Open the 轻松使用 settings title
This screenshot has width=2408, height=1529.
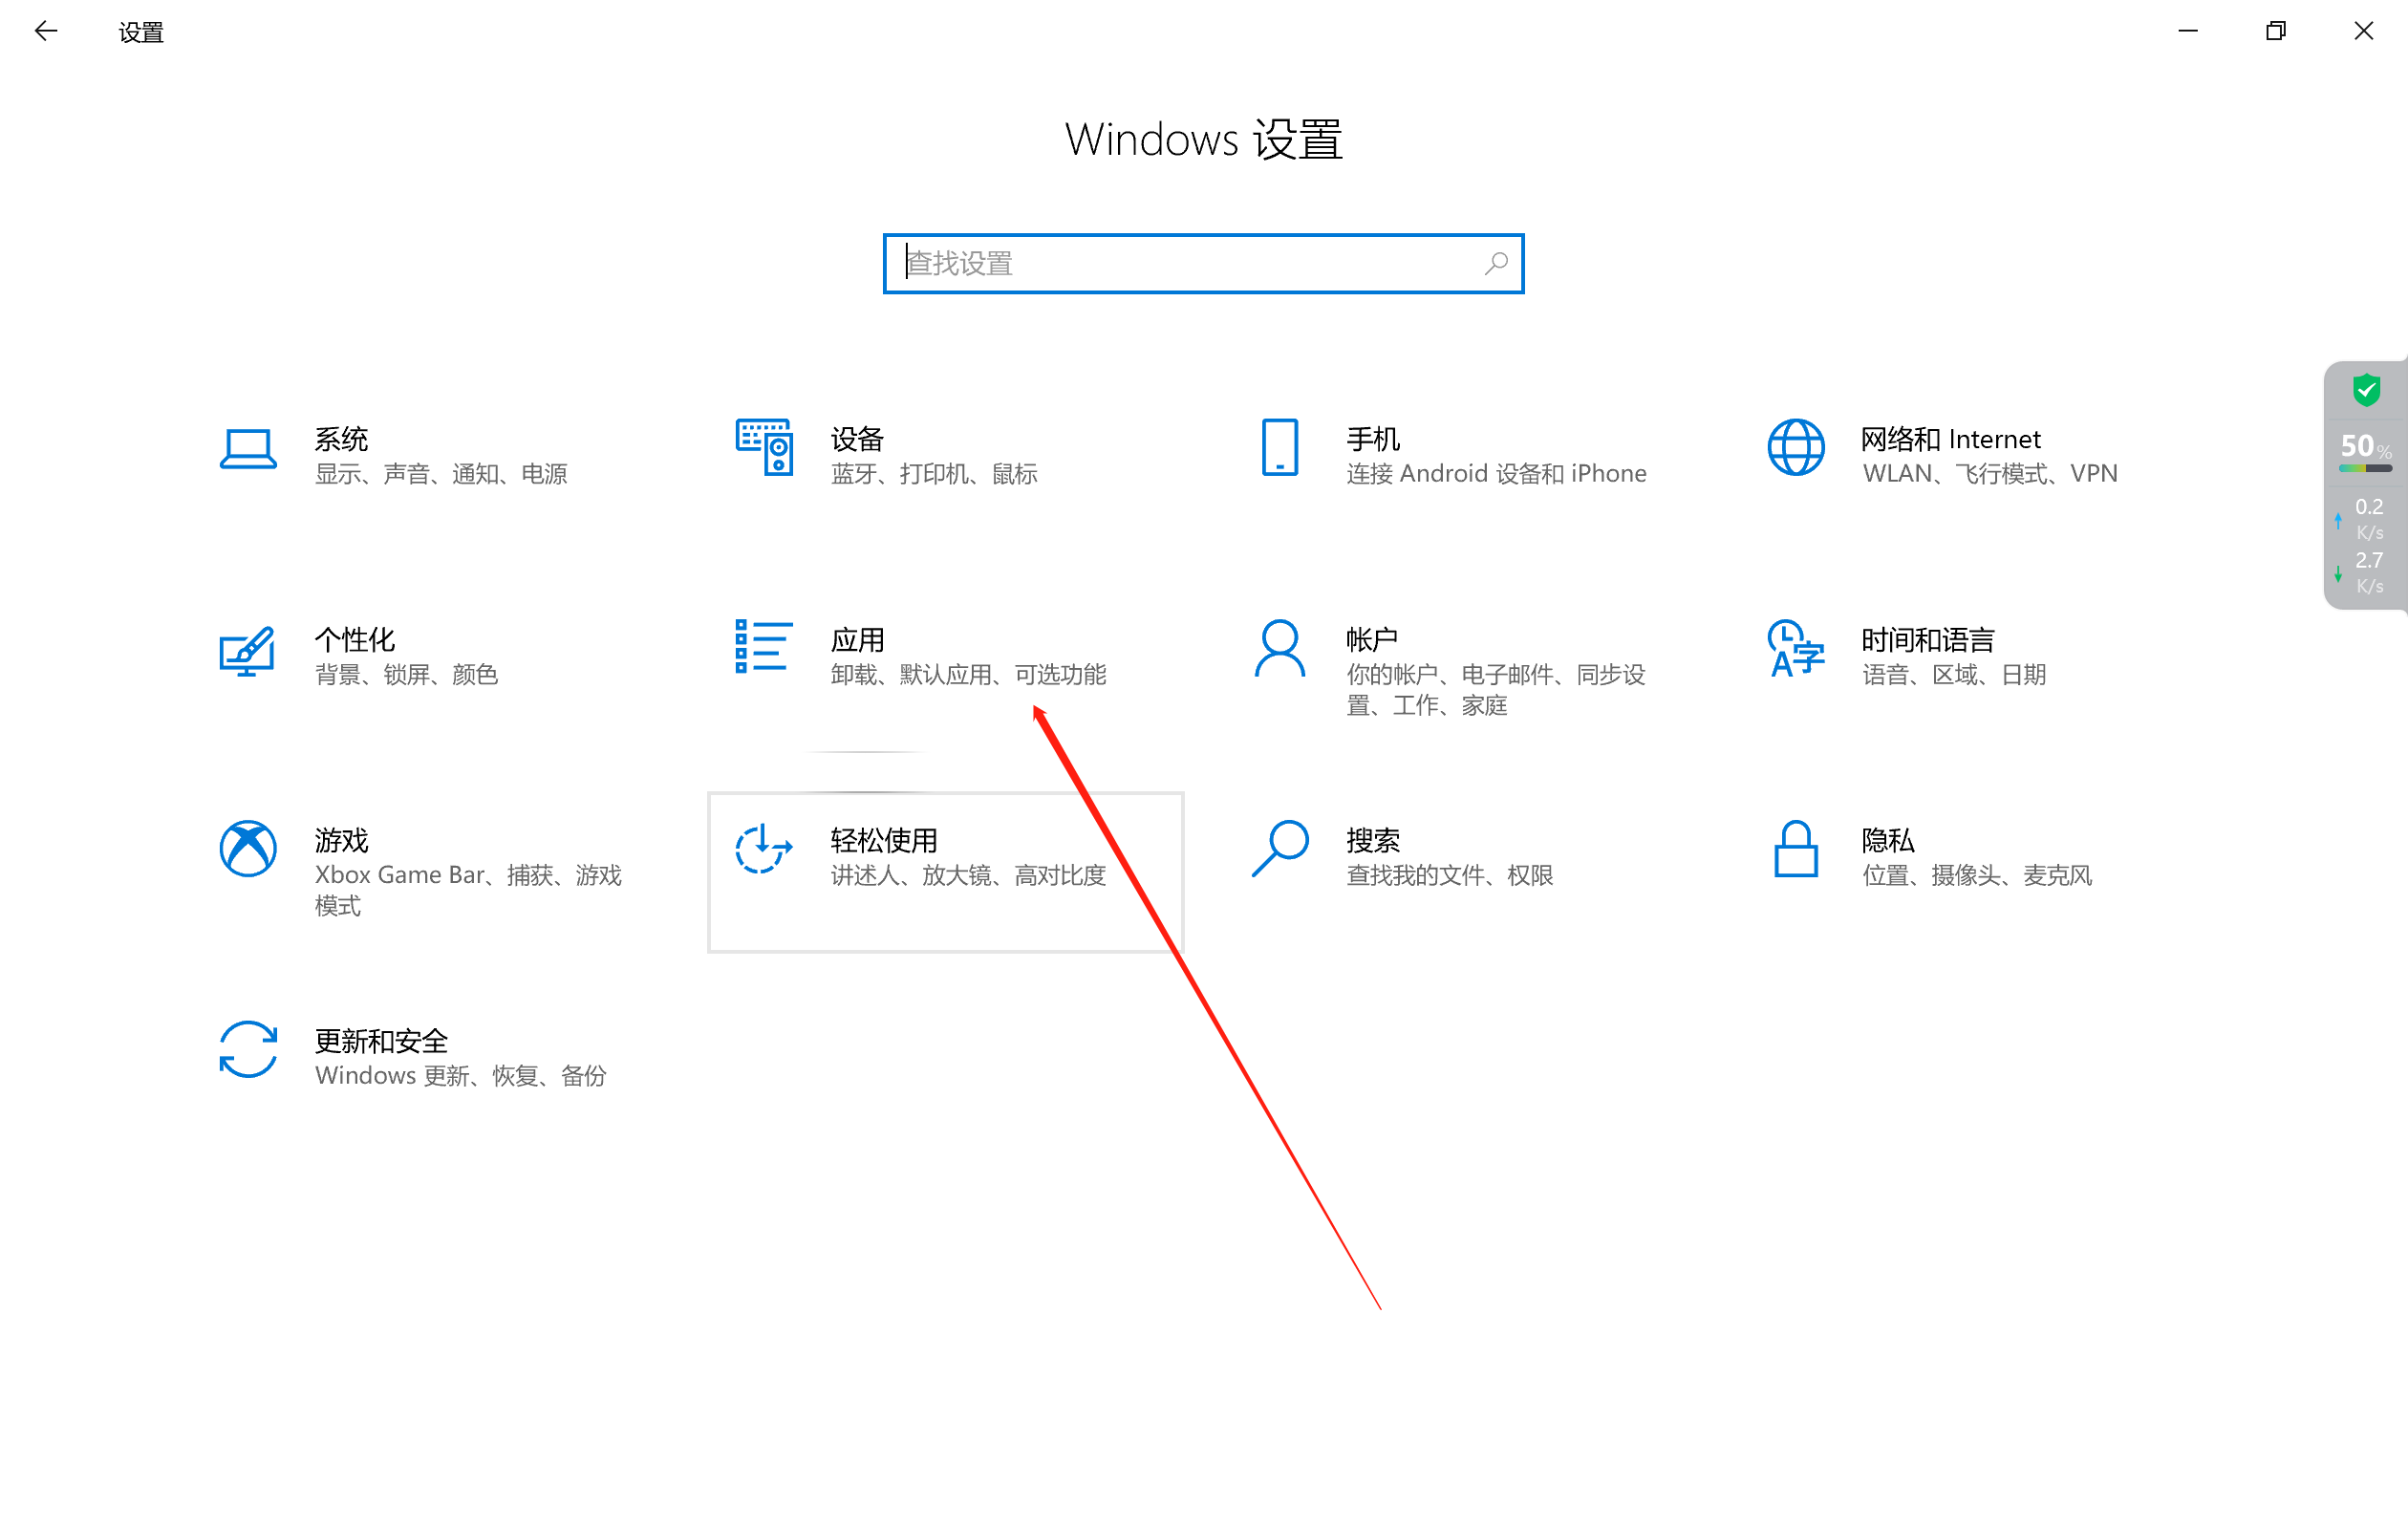[884, 840]
